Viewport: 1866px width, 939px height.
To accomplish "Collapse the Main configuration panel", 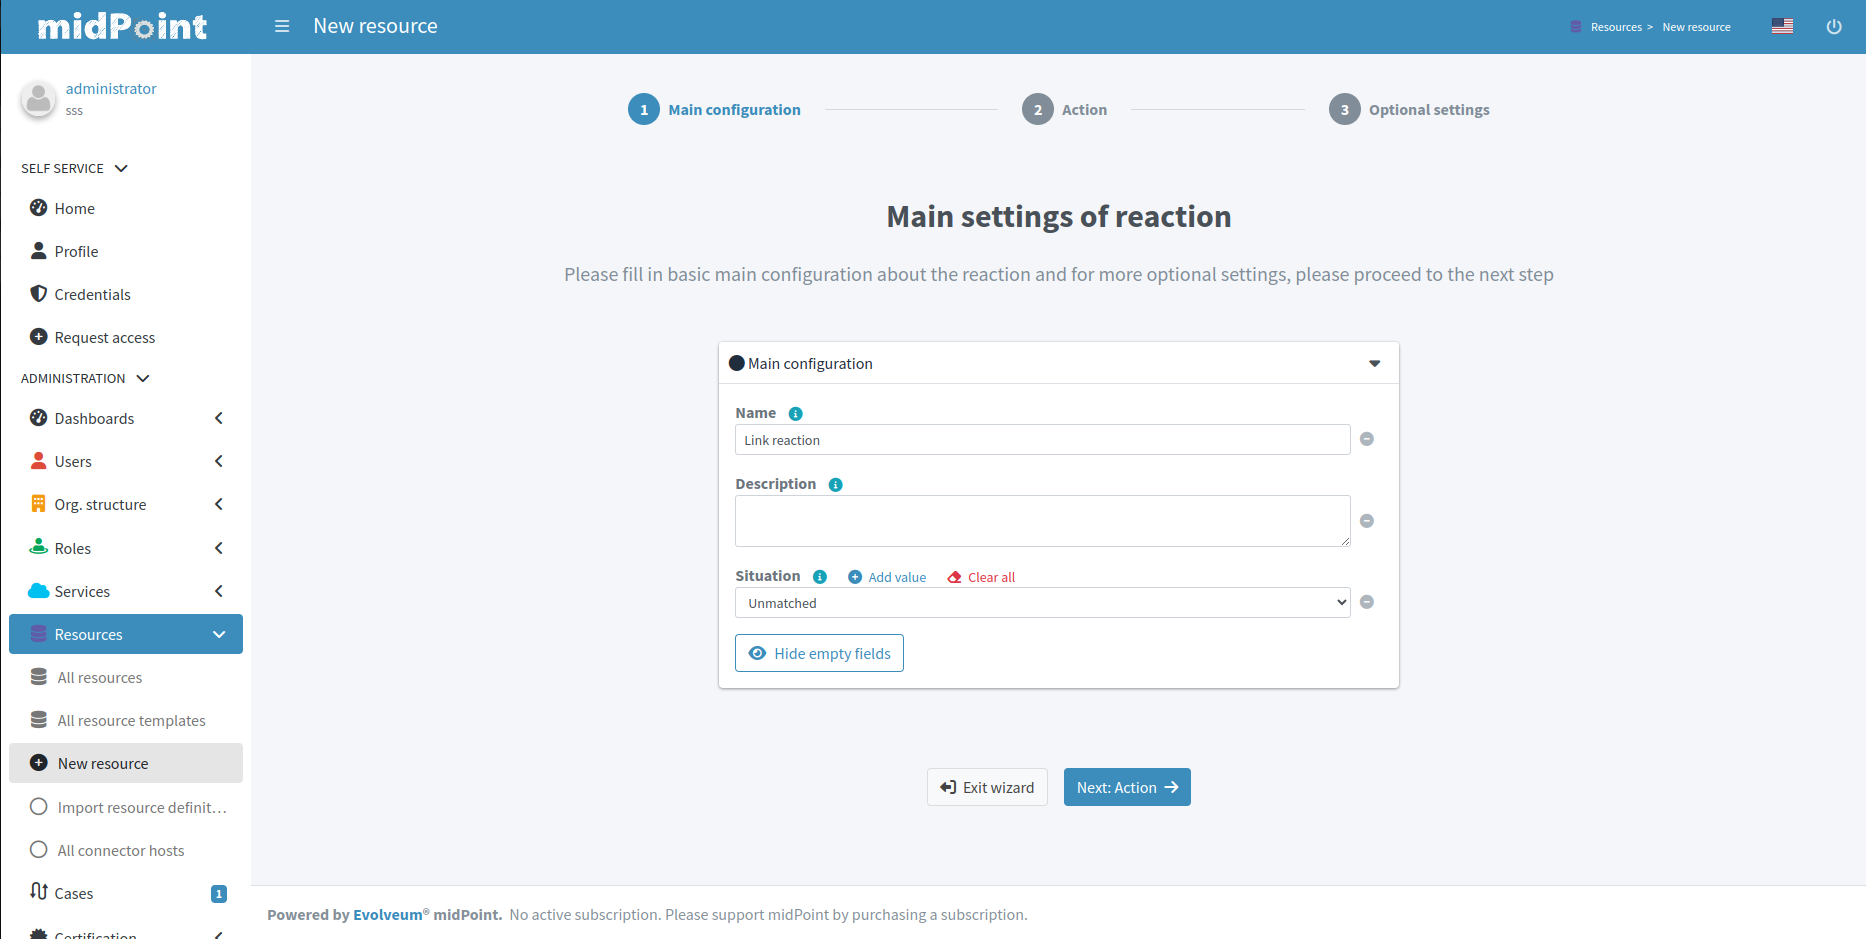I will coord(1374,364).
